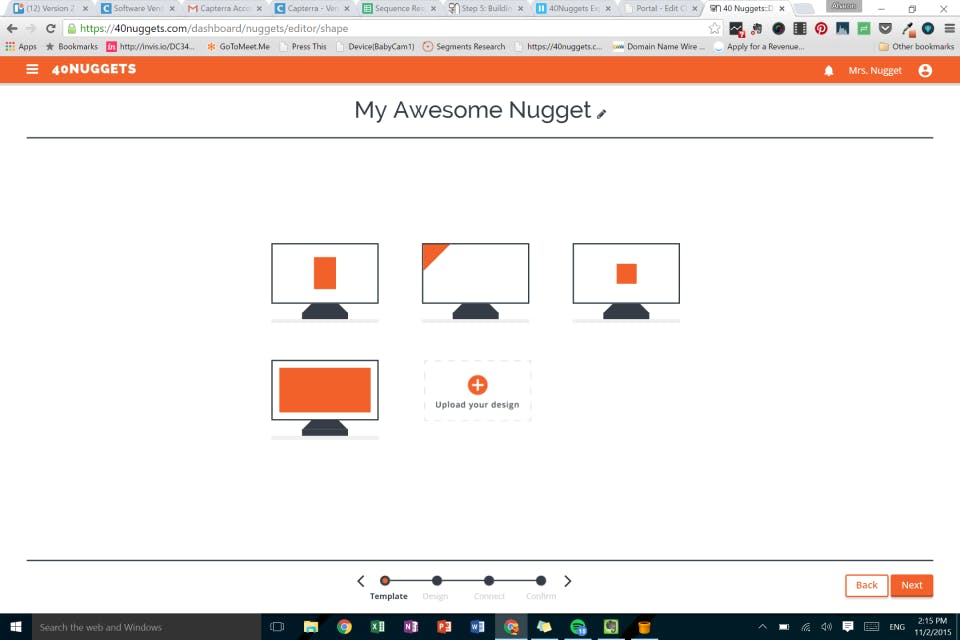
Task: Open Spotify from the taskbar
Action: pos(578,627)
